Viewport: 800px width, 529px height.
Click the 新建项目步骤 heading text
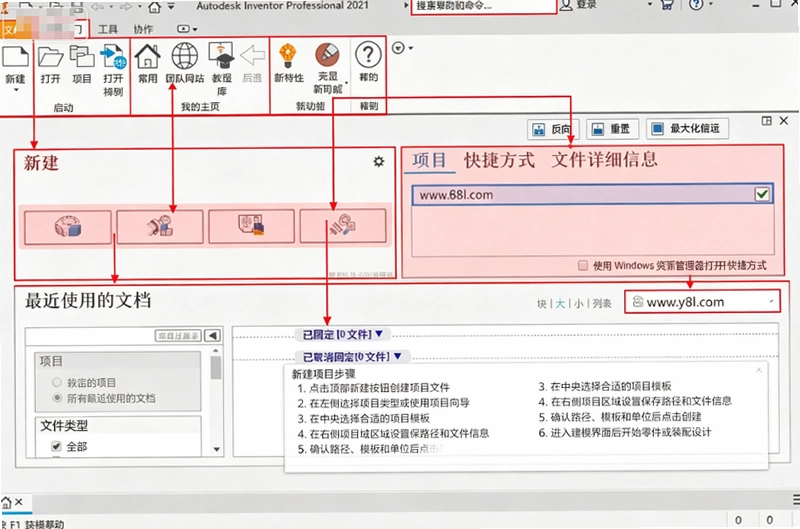pyautogui.click(x=323, y=374)
